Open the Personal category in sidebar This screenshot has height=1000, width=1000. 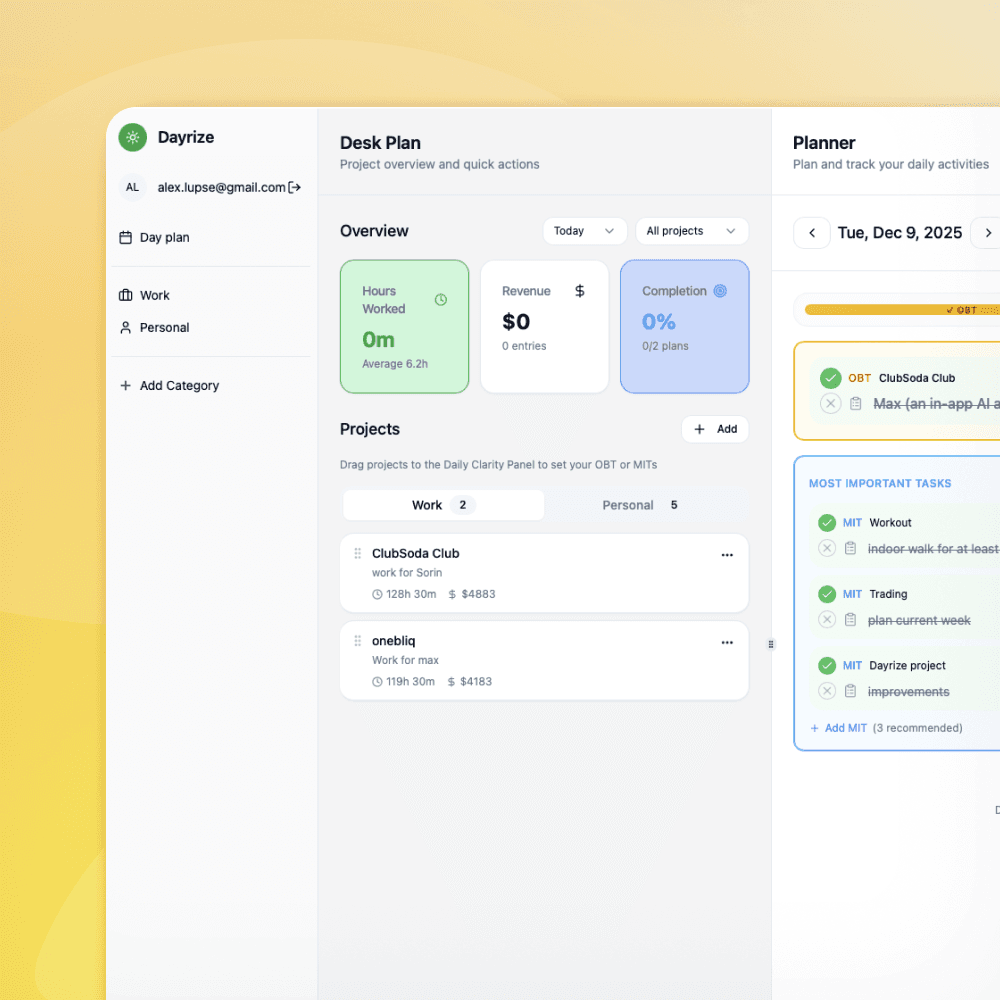tap(210, 328)
